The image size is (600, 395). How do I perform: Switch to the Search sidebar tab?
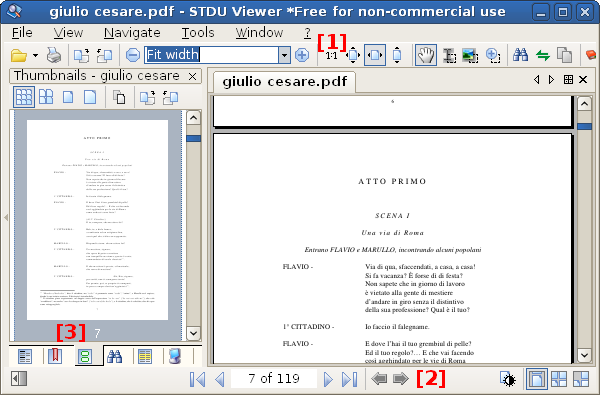[114, 356]
